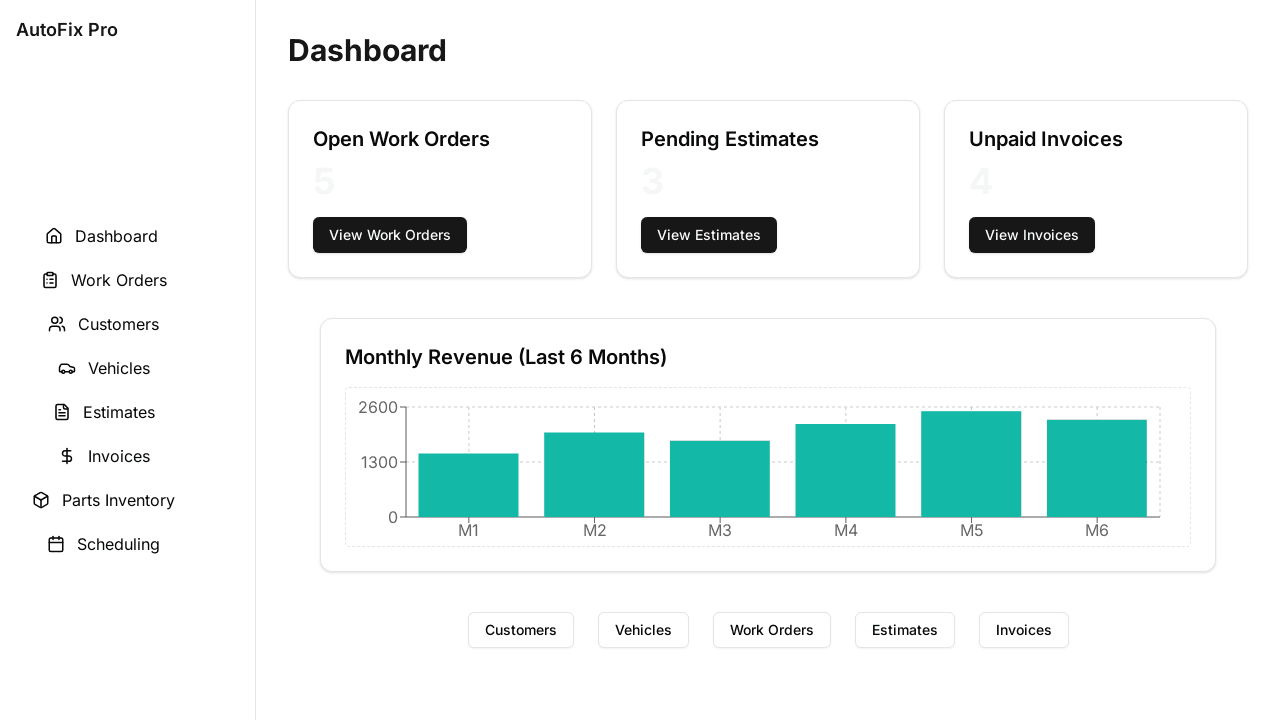Click the View Estimates button

pyautogui.click(x=709, y=235)
